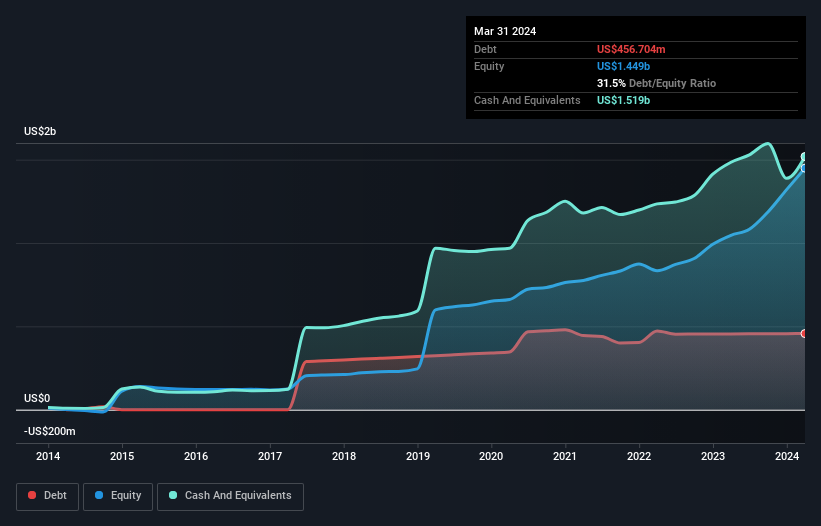Click the US$456.704m debt value

[x=631, y=49]
